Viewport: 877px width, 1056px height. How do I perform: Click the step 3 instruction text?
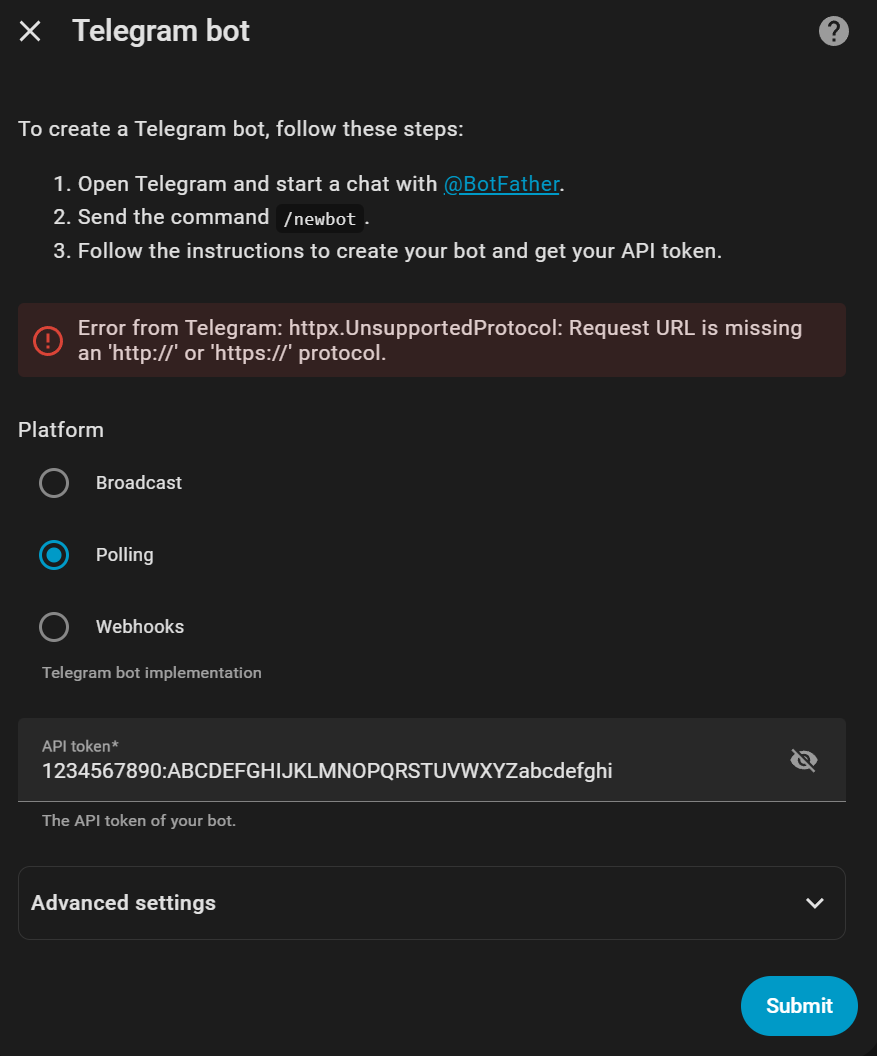400,251
